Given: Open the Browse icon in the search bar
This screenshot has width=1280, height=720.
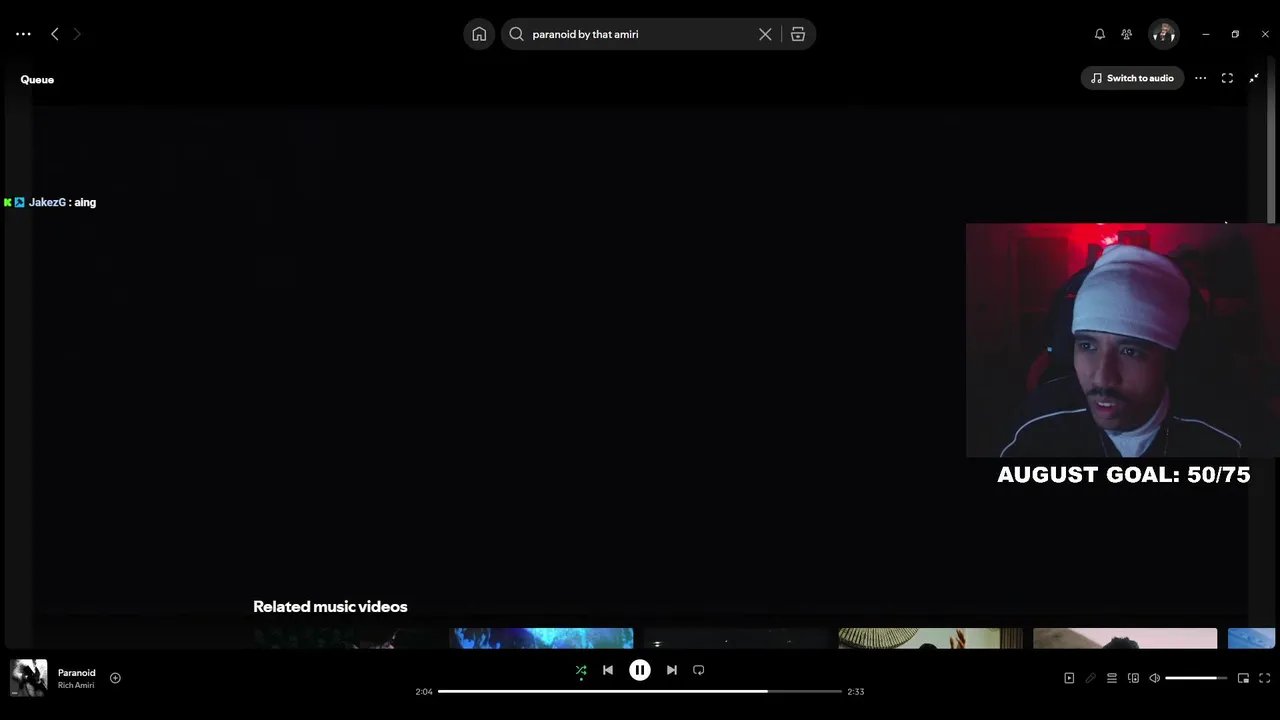Looking at the screenshot, I should coord(798,34).
